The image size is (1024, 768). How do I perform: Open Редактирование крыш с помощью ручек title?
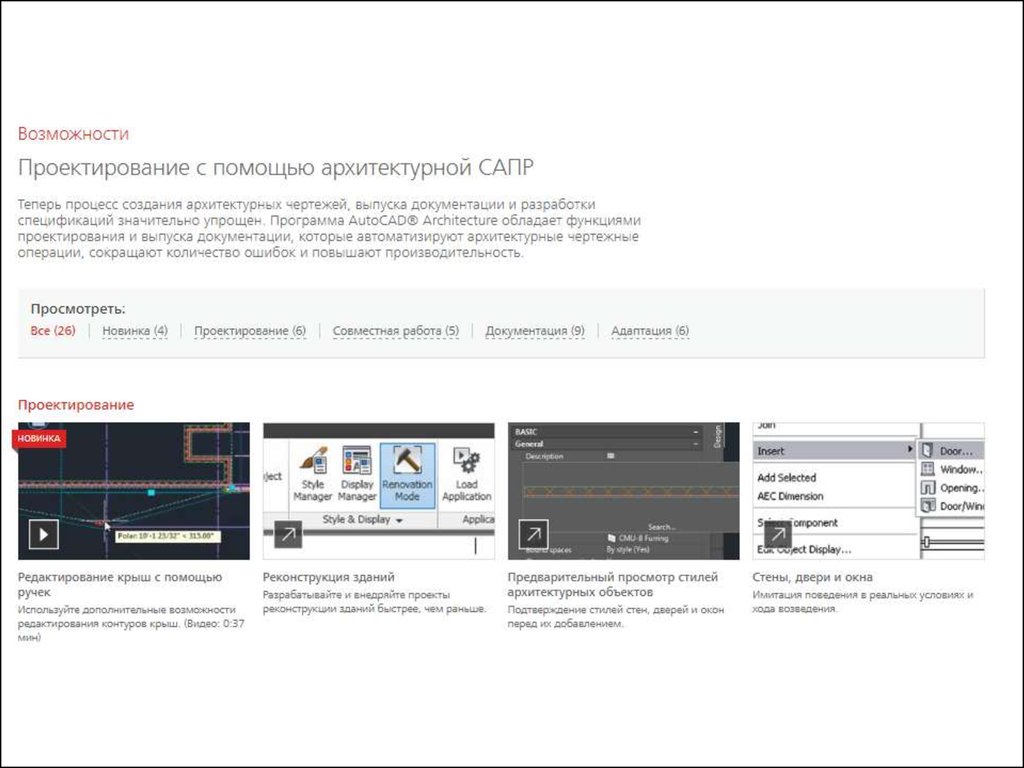pyautogui.click(x=120, y=584)
